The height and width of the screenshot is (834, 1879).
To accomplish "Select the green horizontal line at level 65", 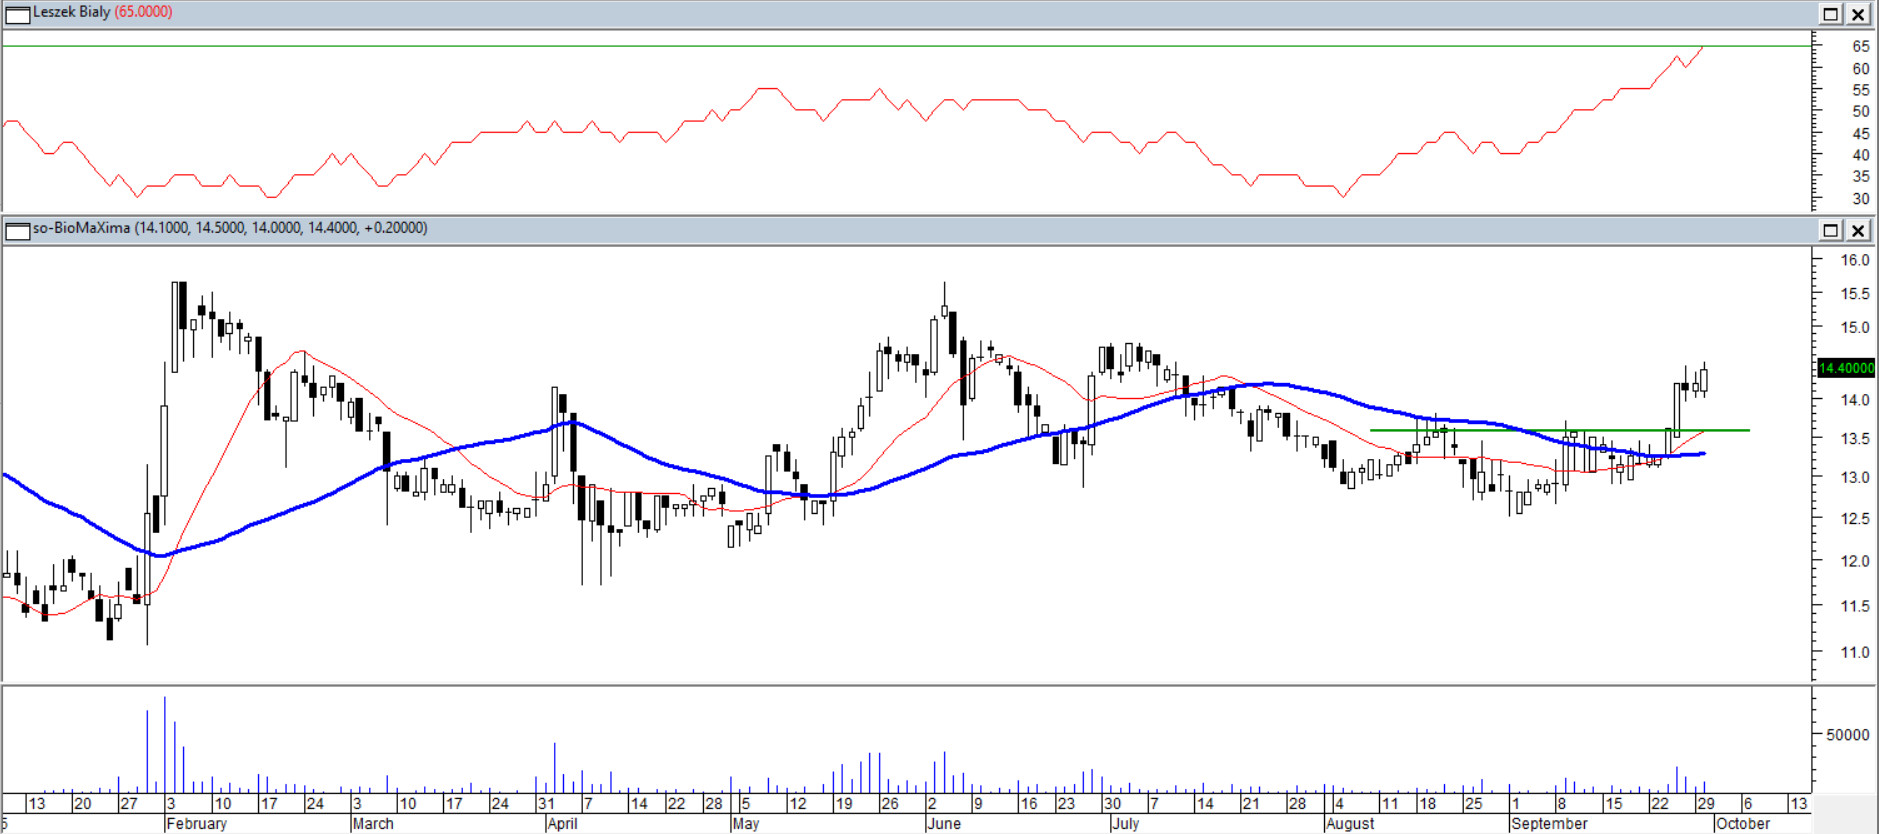I will pyautogui.click(x=900, y=46).
